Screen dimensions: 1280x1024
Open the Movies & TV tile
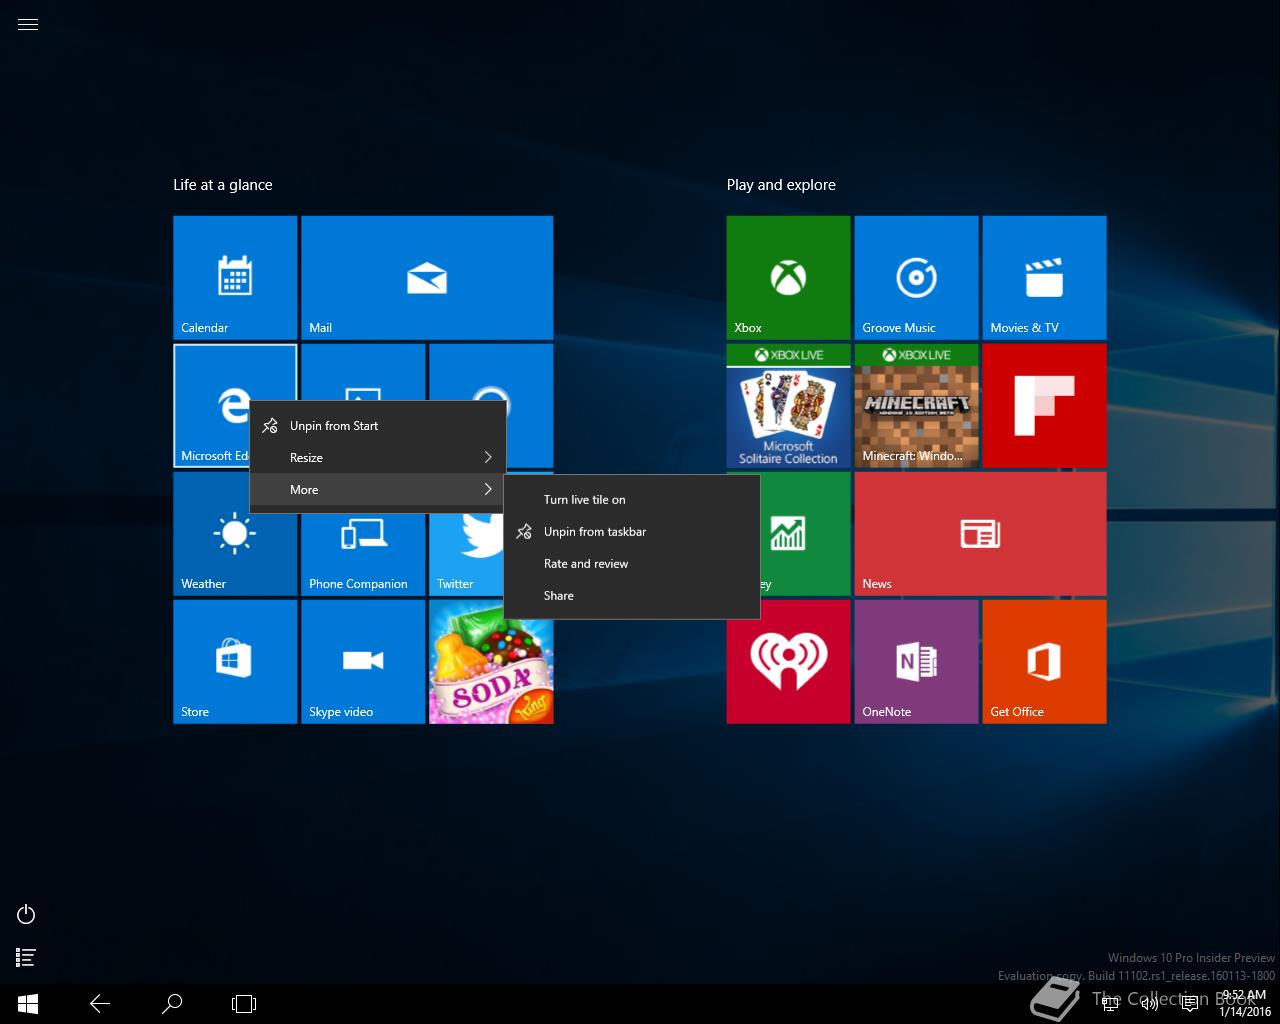tap(1044, 278)
